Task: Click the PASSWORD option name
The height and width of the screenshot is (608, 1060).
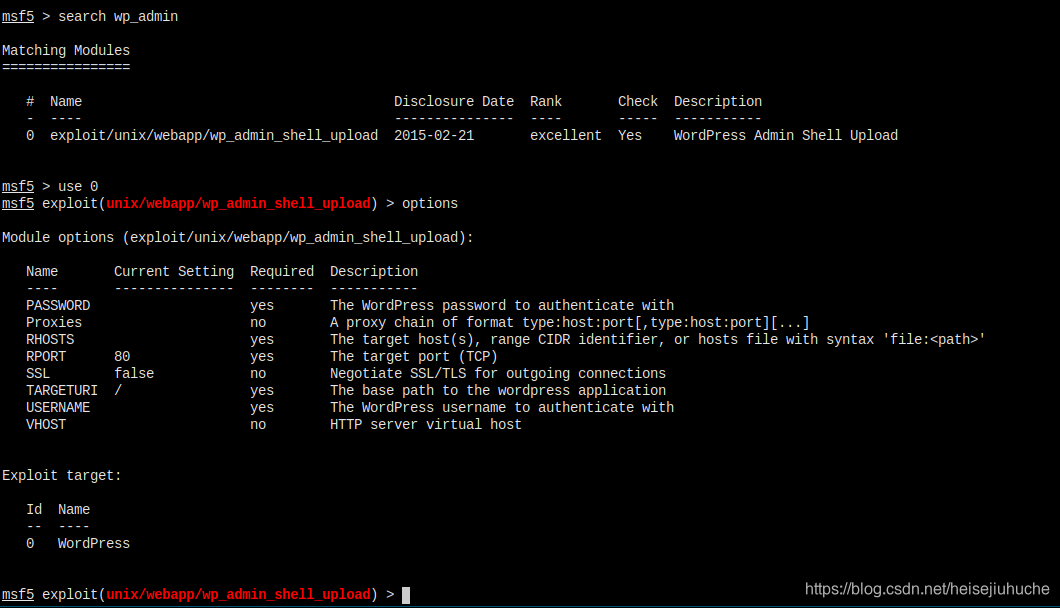Action: pos(58,306)
